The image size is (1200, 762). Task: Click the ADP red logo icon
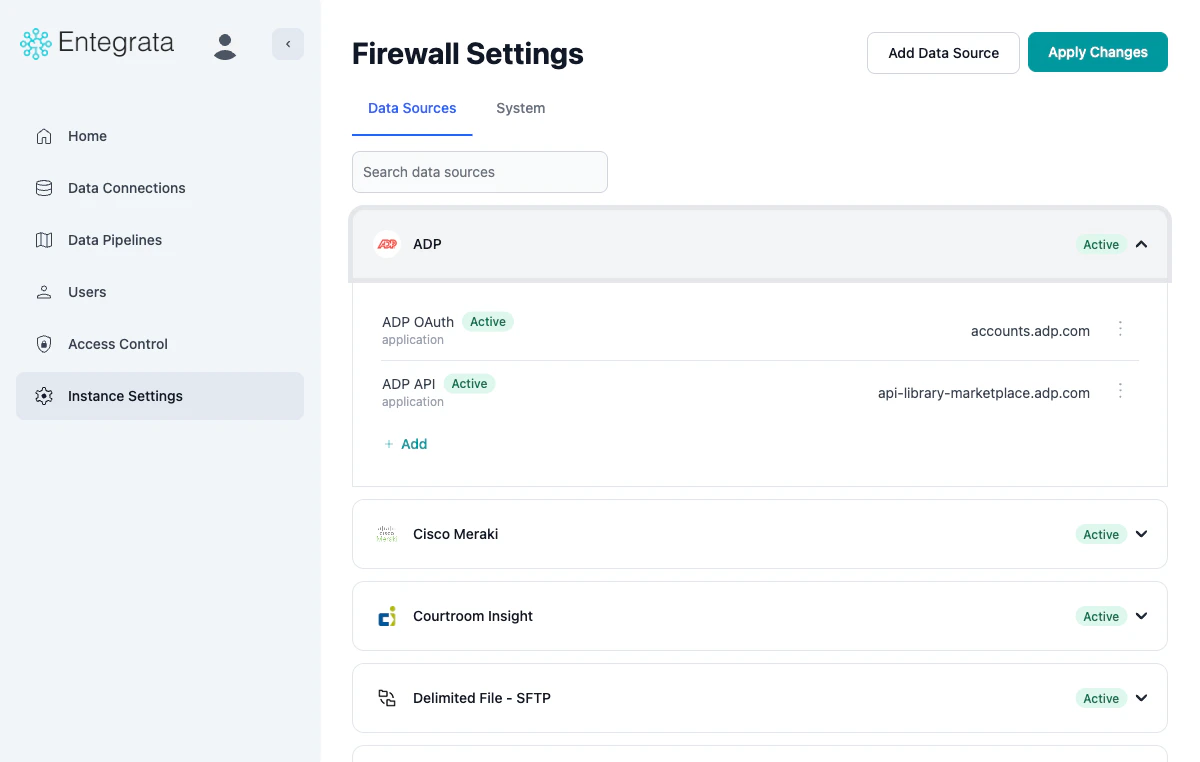point(387,244)
